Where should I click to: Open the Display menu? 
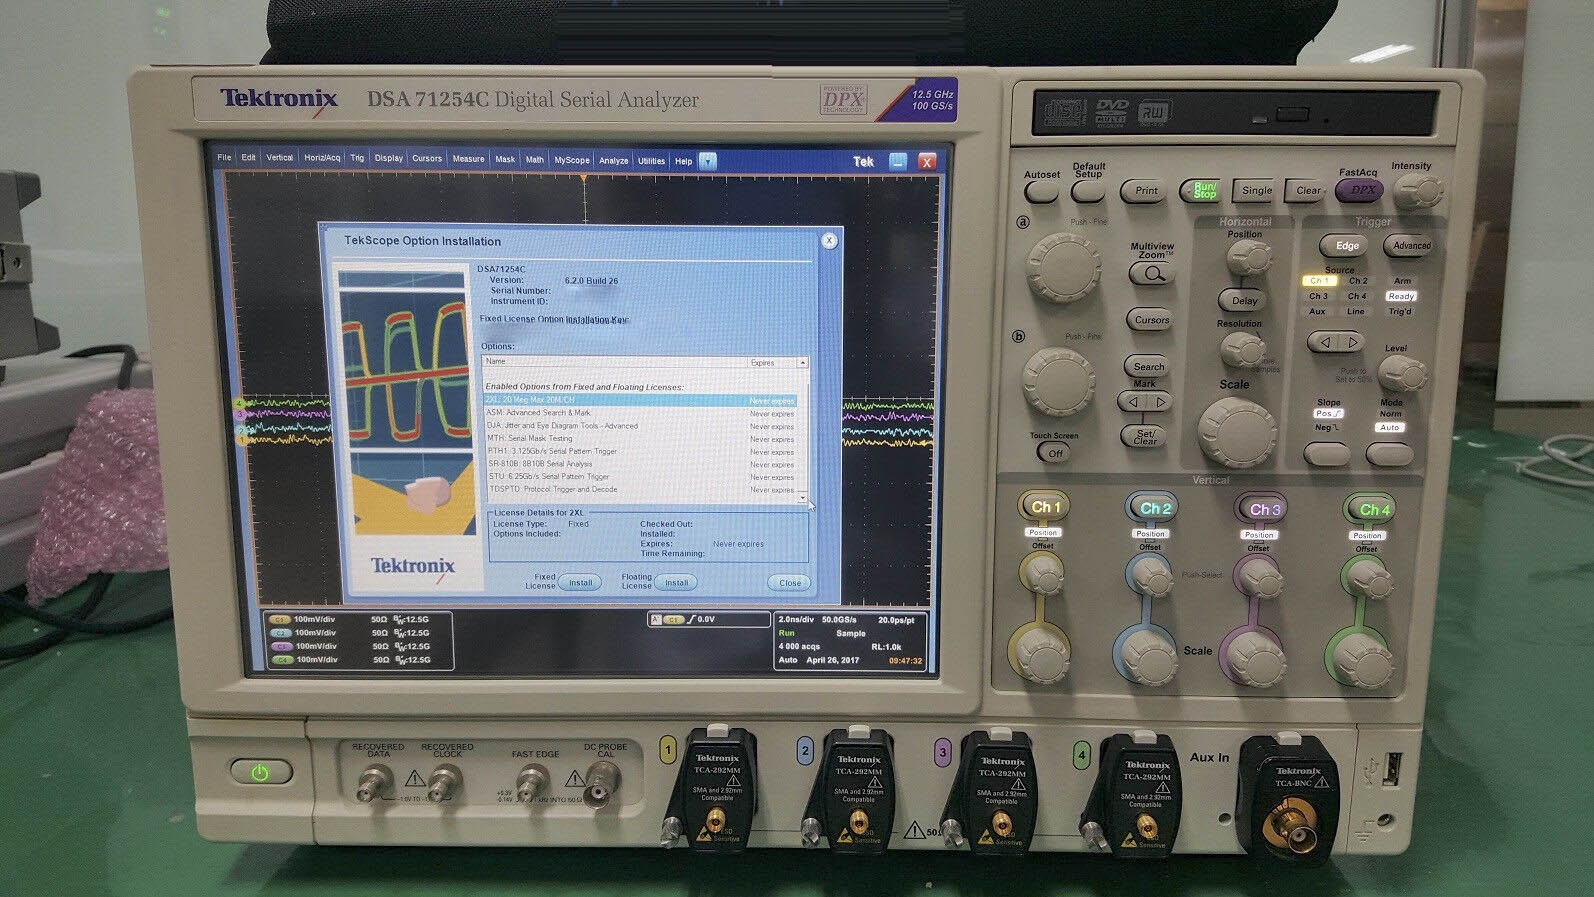[389, 158]
